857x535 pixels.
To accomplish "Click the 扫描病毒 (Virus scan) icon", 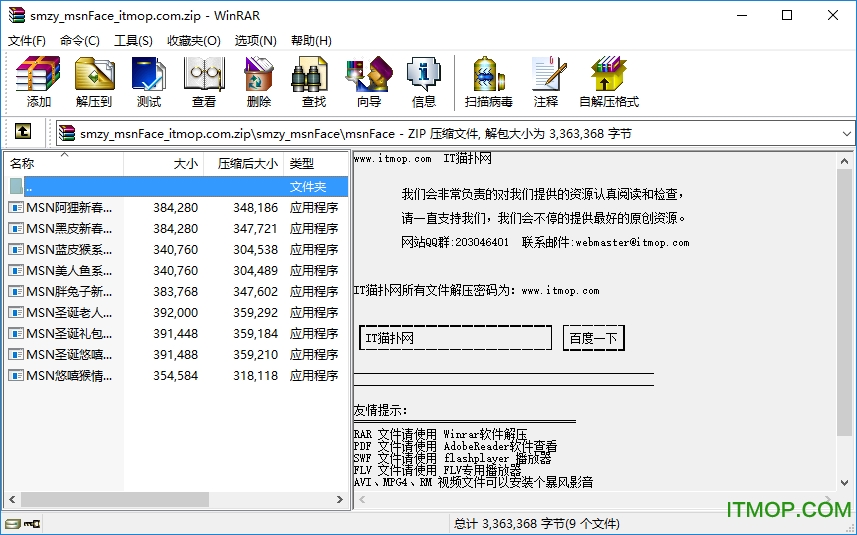I will pos(488,74).
